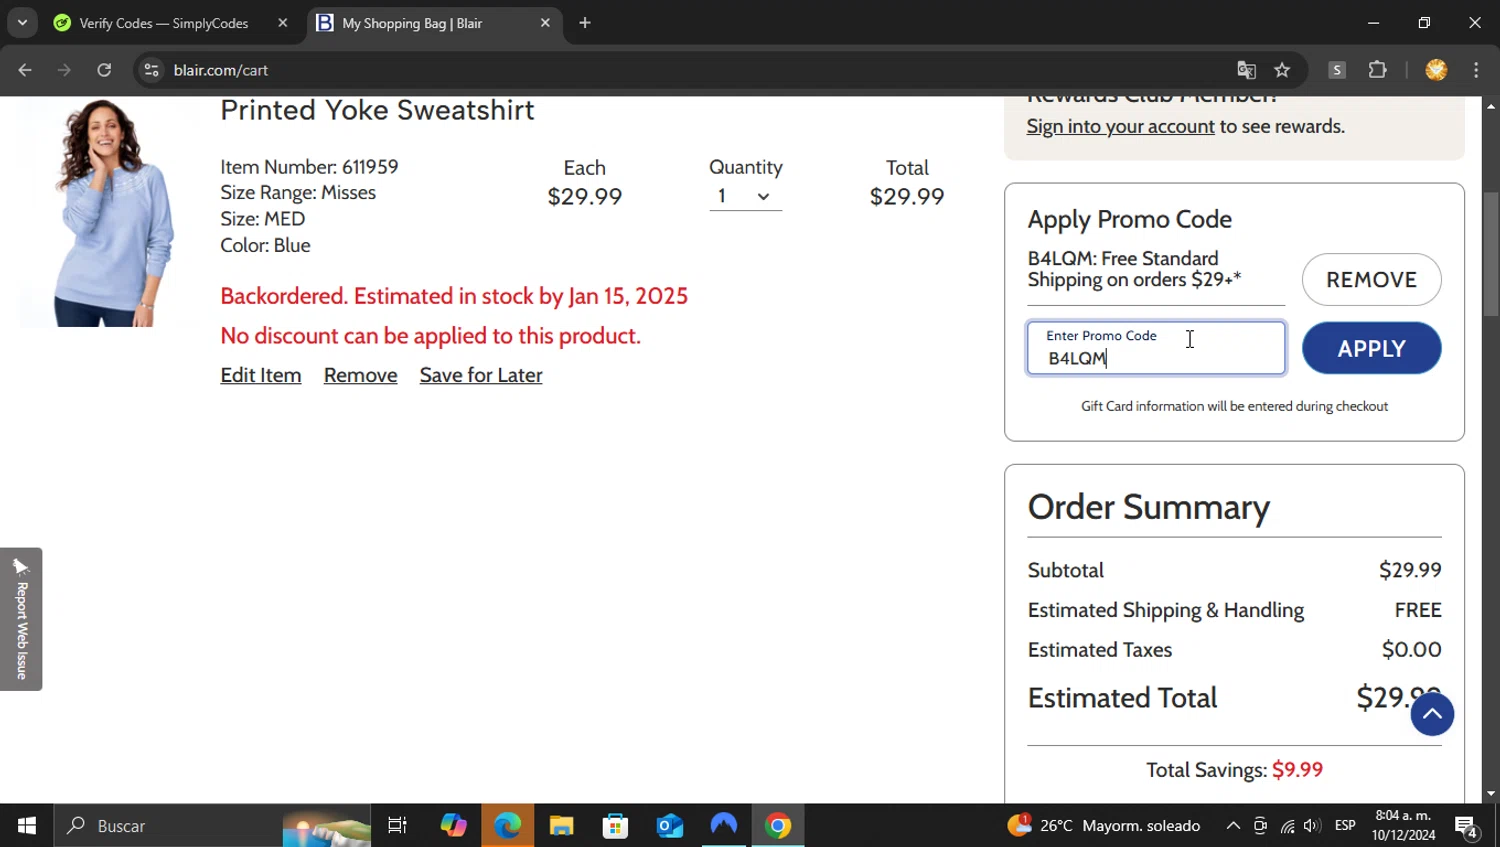The height and width of the screenshot is (847, 1500).
Task: Open File Explorer from the taskbar
Action: tap(561, 826)
